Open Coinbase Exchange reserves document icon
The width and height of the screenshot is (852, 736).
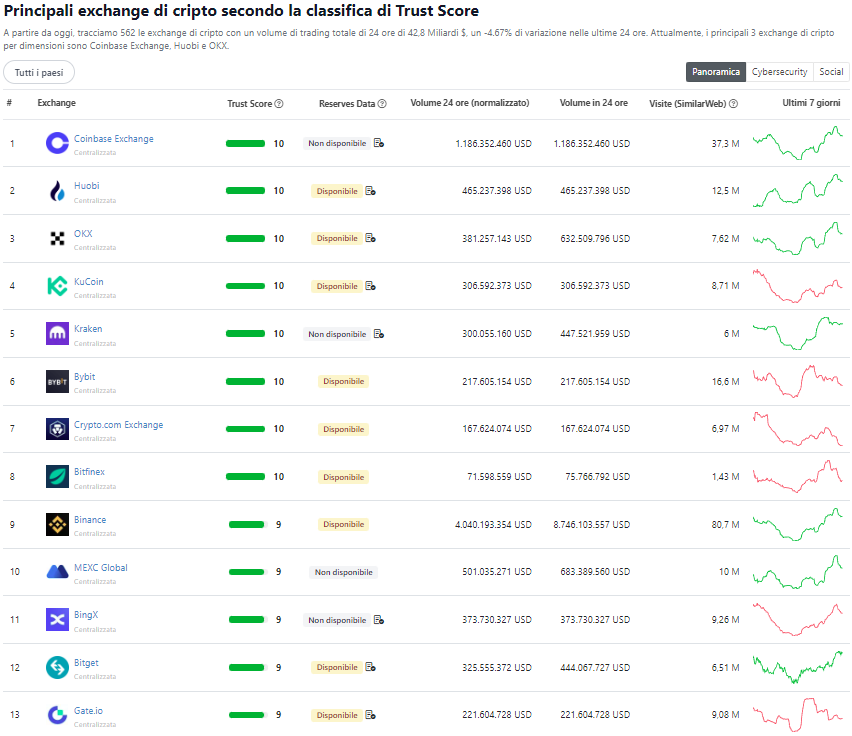pyautogui.click(x=379, y=143)
